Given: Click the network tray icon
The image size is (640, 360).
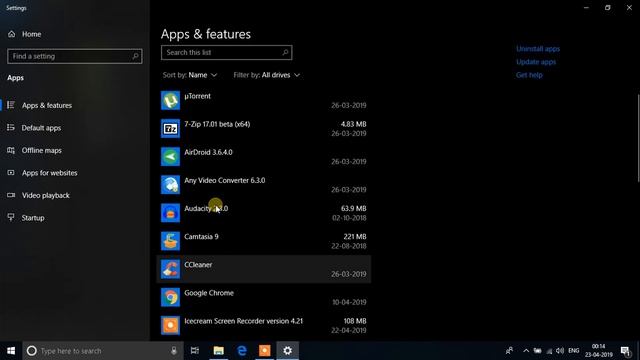Looking at the screenshot, I should (x=549, y=351).
